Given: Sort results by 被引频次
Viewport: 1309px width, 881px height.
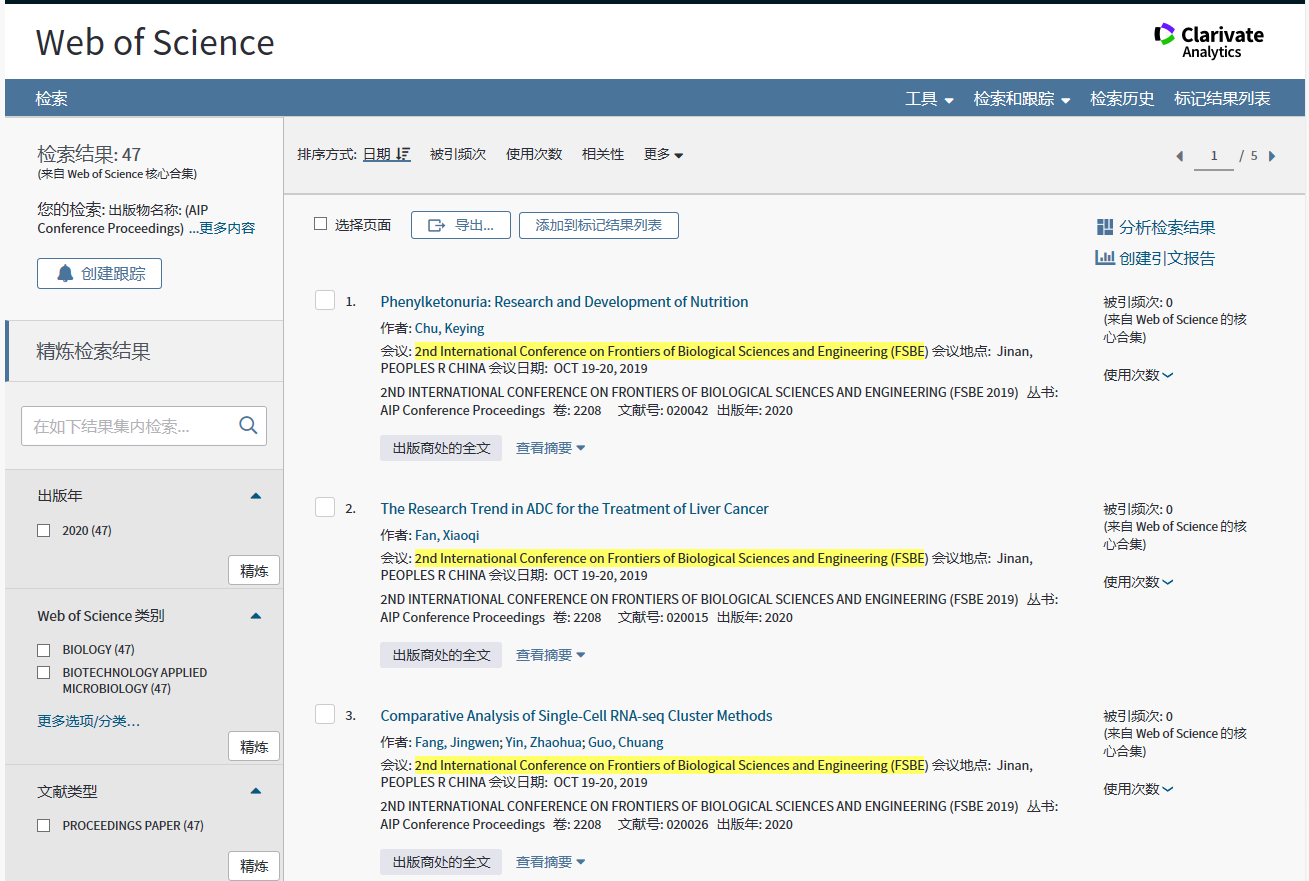Looking at the screenshot, I should tap(458, 154).
